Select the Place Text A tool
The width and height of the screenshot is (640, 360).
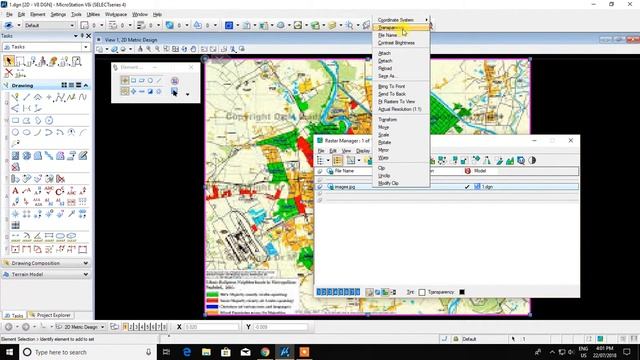[15, 191]
